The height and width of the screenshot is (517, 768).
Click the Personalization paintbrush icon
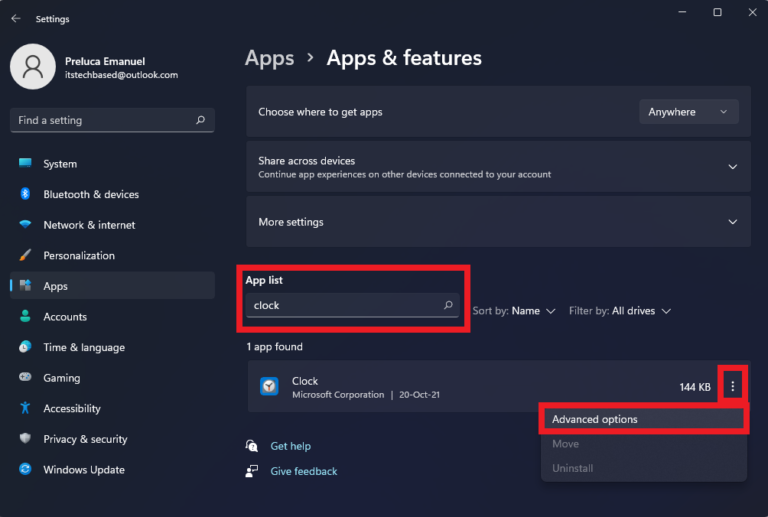25,255
